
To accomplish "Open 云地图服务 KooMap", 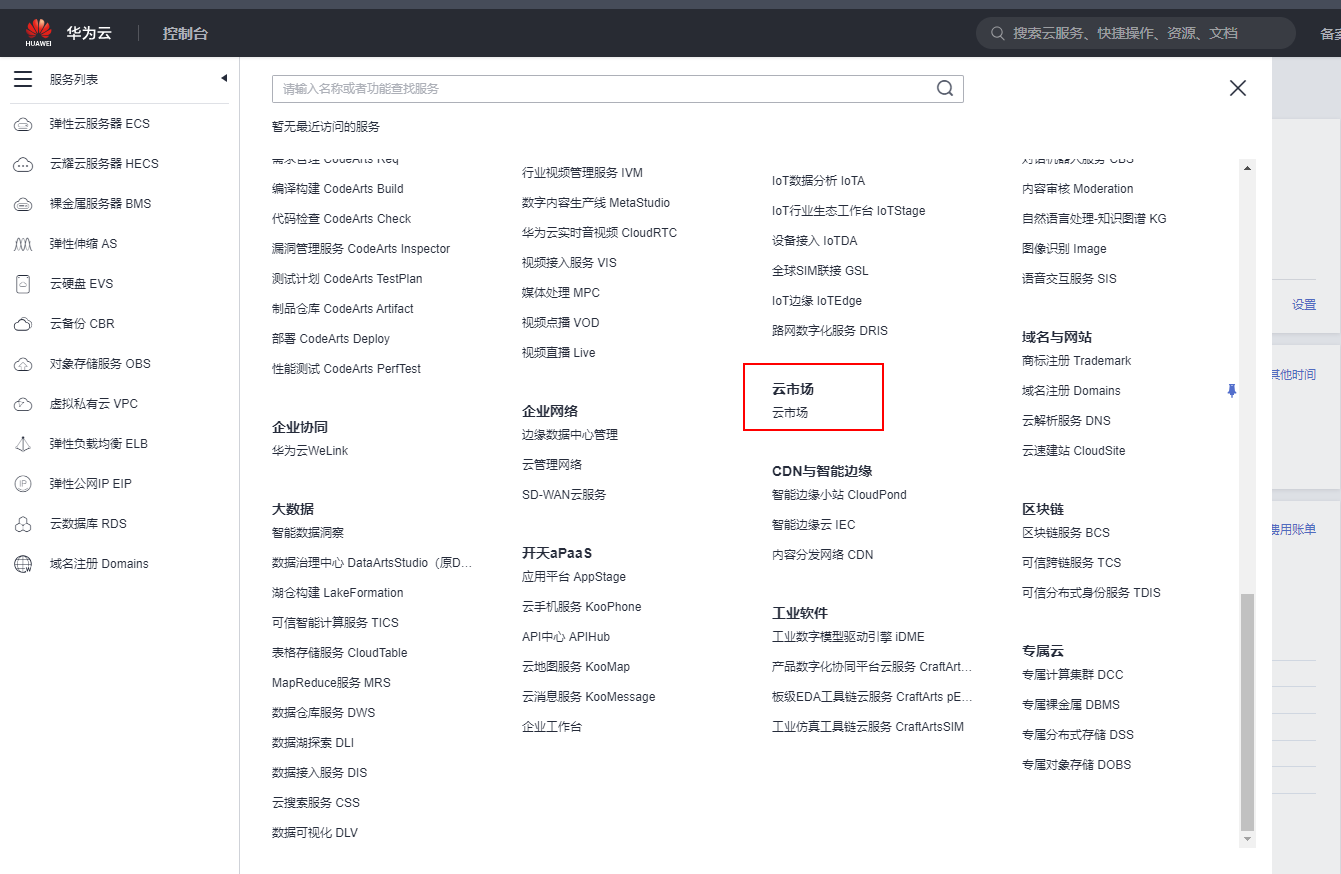I will coord(576,667).
